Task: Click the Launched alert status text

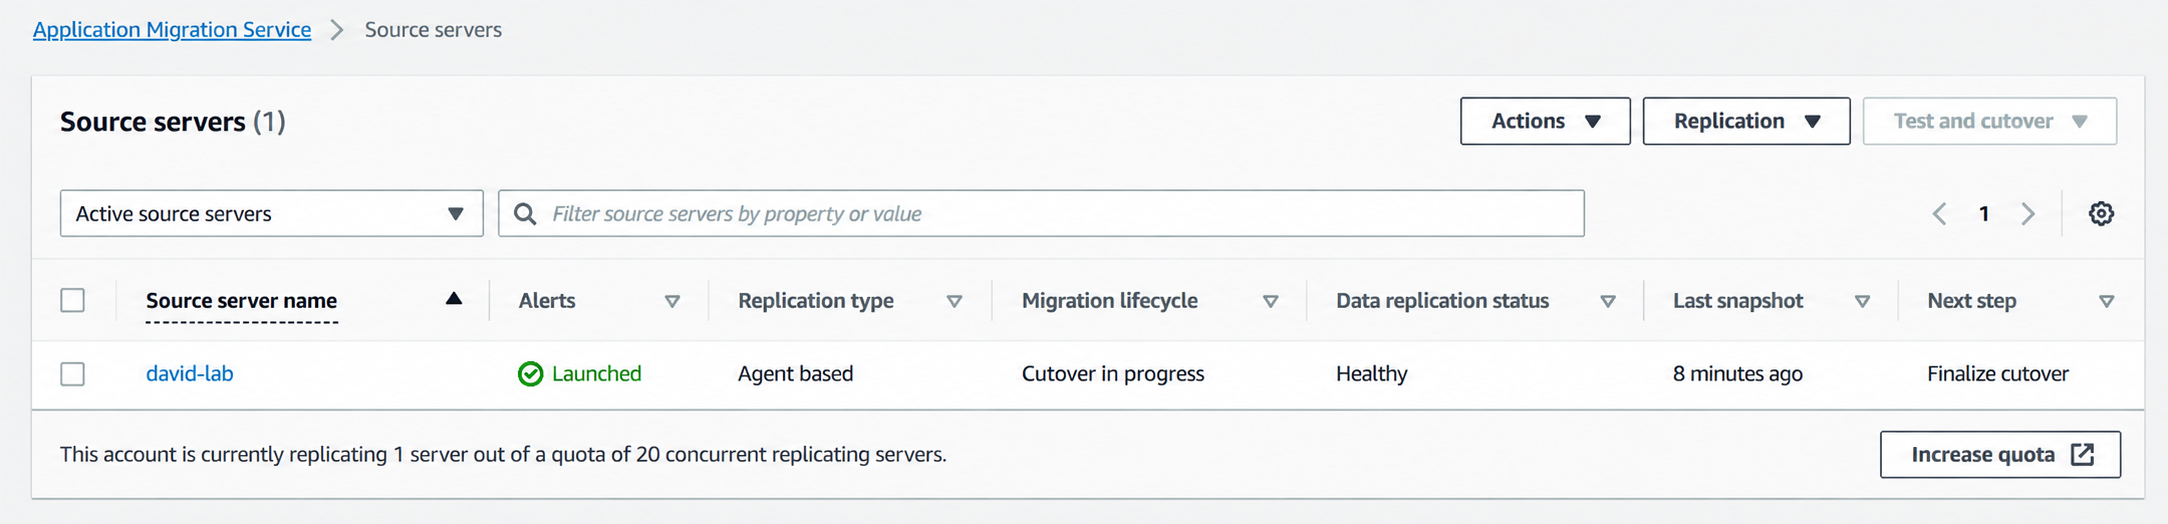Action: [597, 374]
